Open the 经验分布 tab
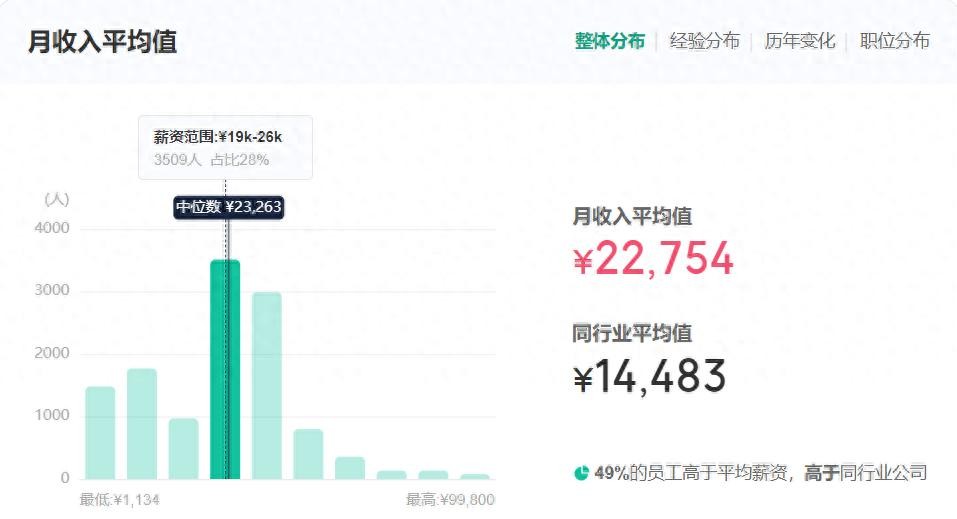Image resolution: width=957 pixels, height=519 pixels. (704, 41)
